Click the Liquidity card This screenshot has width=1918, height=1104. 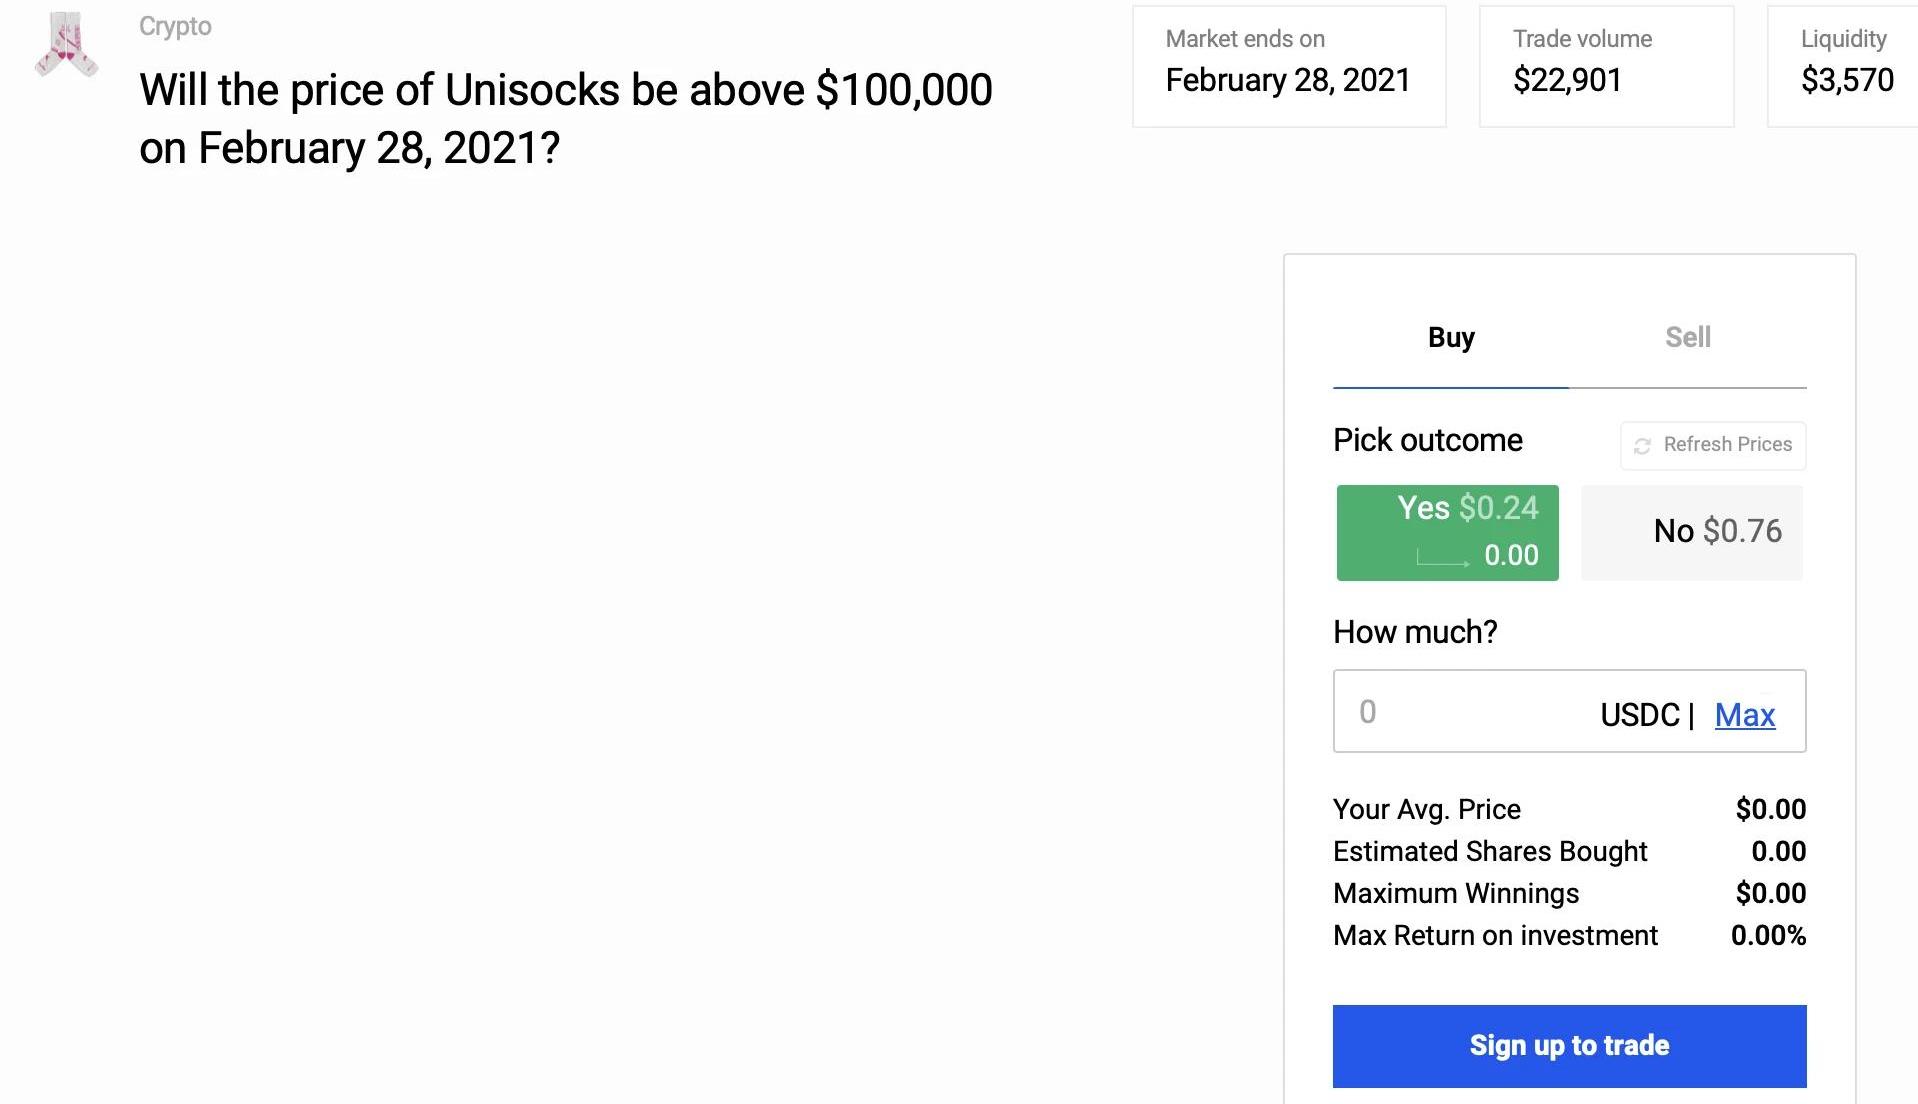point(1845,66)
